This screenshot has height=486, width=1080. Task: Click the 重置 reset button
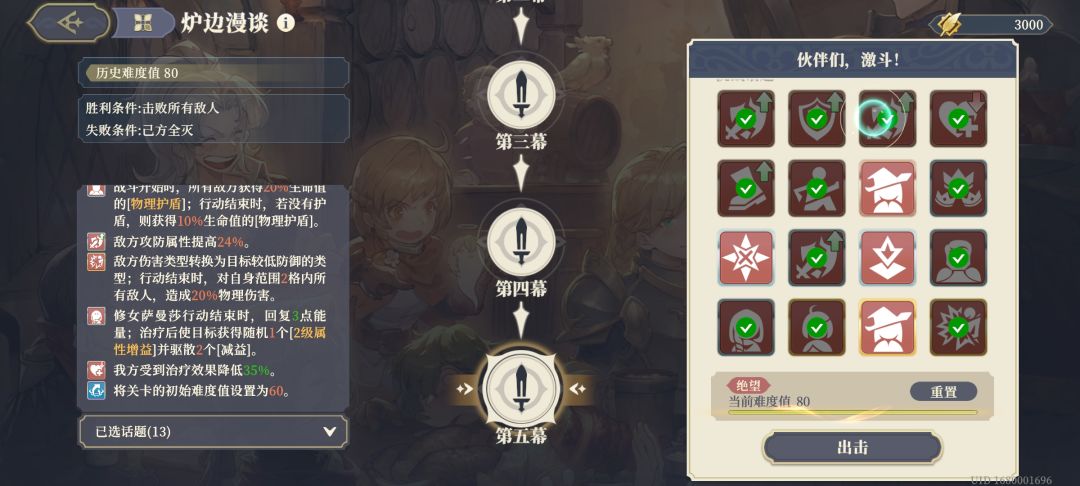(943, 392)
